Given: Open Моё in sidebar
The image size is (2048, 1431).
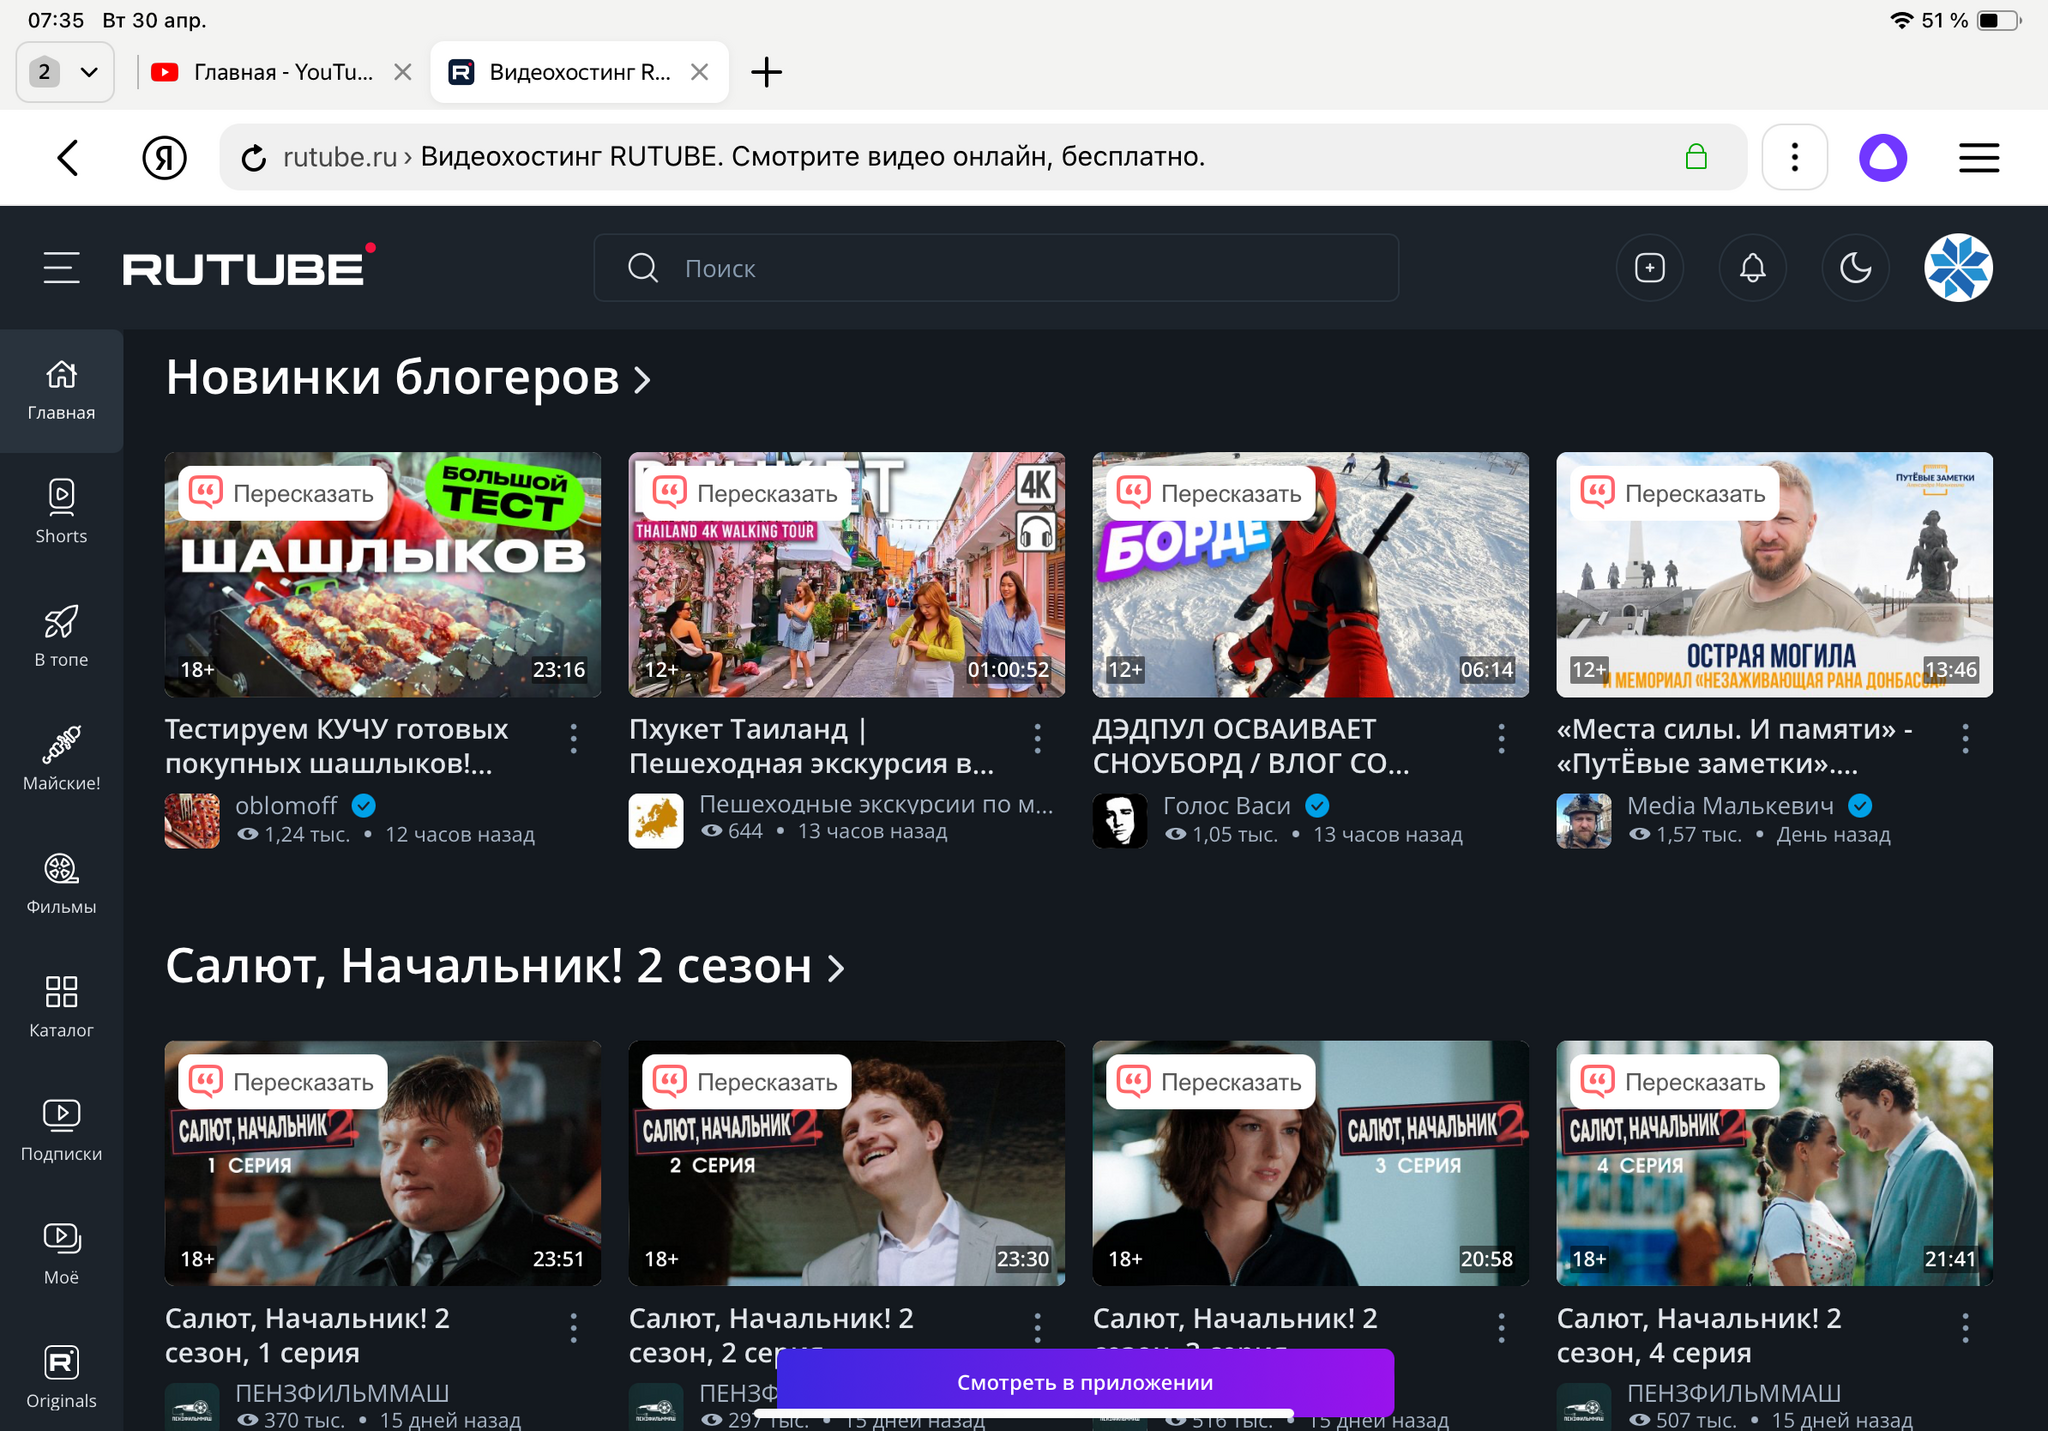Looking at the screenshot, I should (61, 1253).
